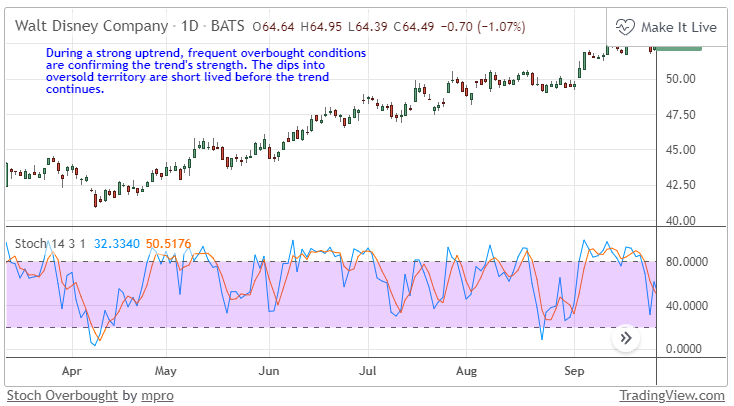Click the orange stochastic value 50.5176

(x=168, y=244)
